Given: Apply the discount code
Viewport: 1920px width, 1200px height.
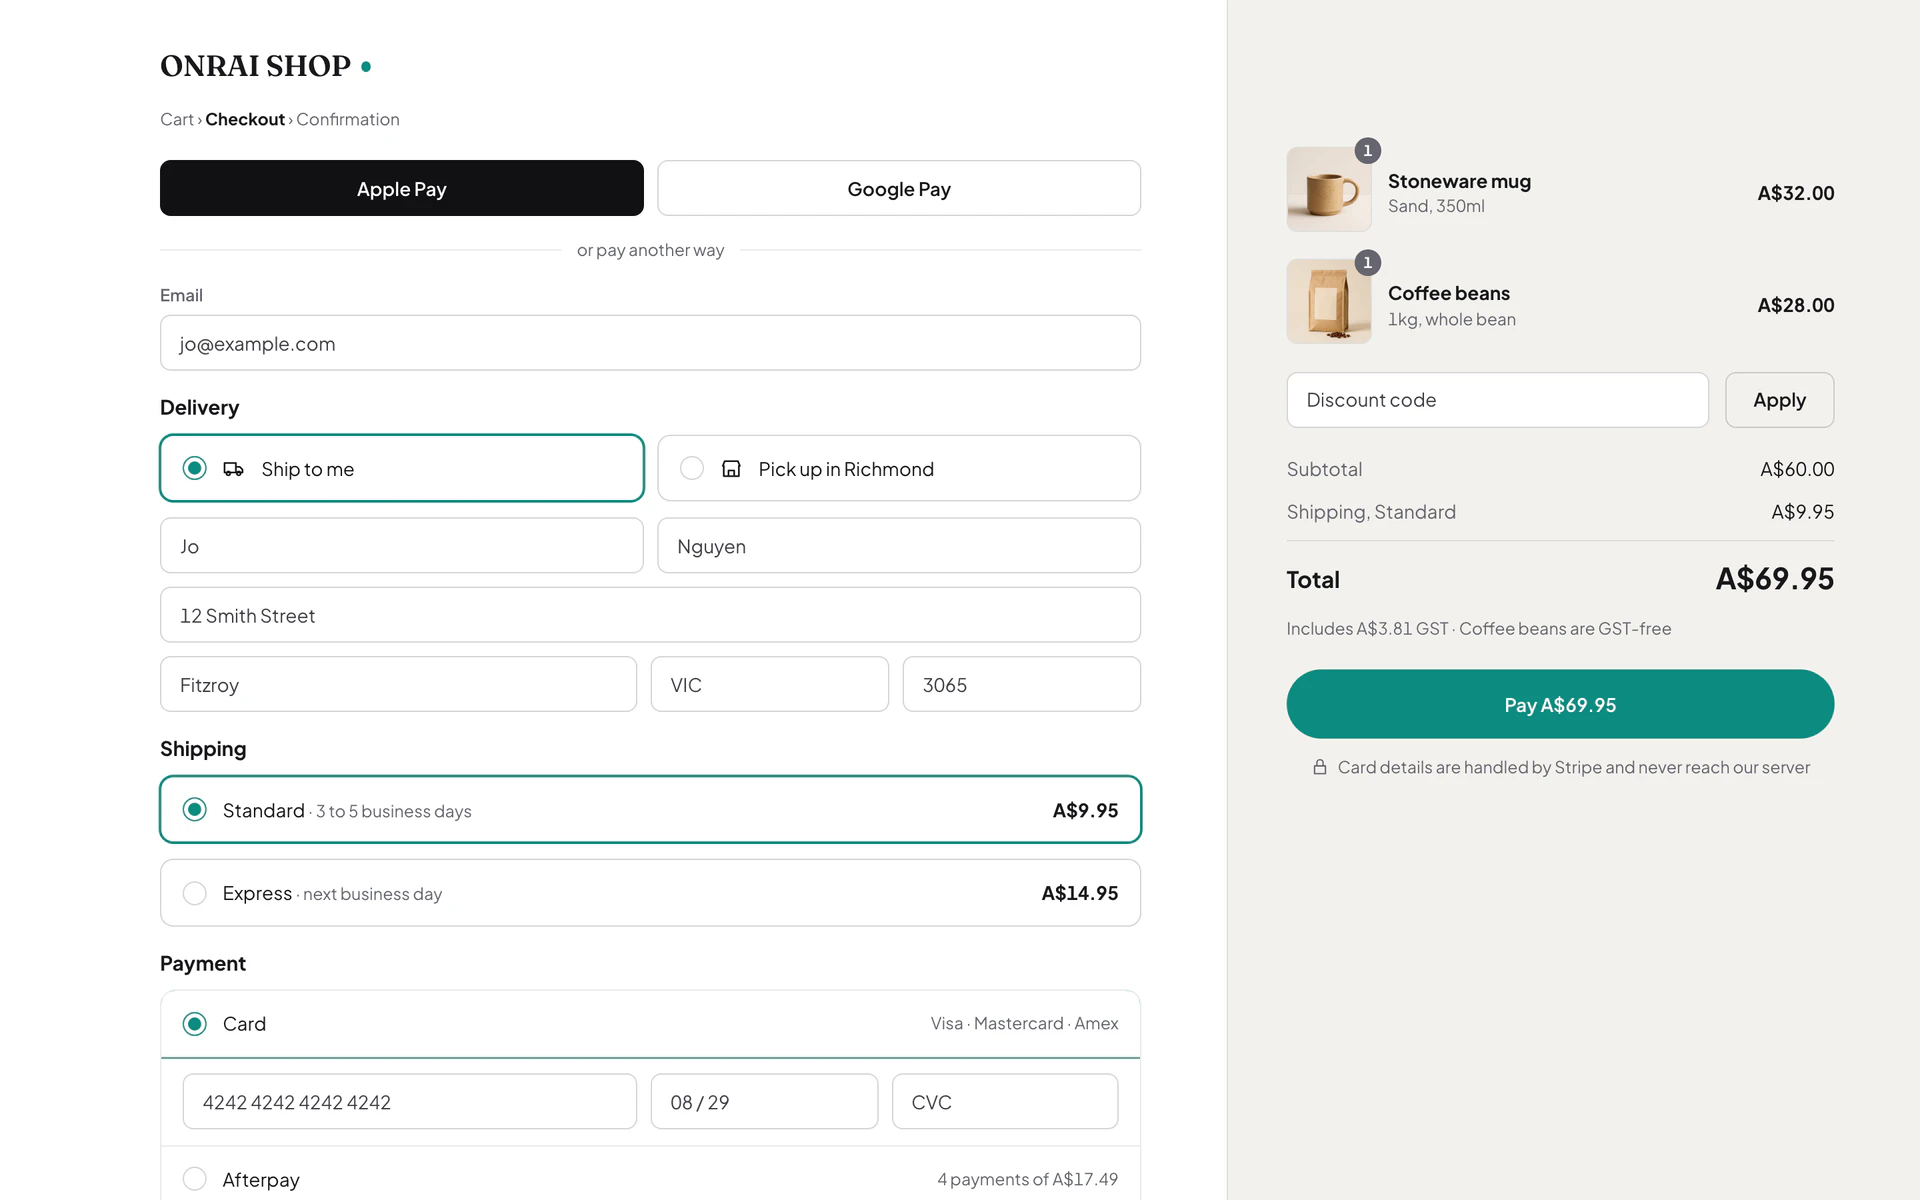Looking at the screenshot, I should pyautogui.click(x=1779, y=400).
